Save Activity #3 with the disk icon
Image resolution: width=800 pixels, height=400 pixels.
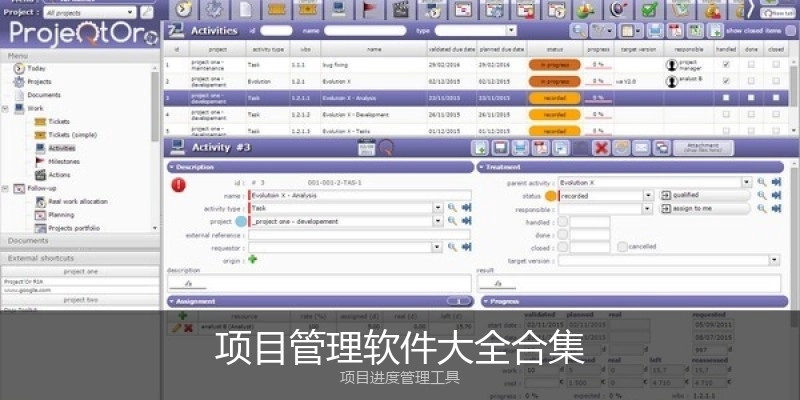click(500, 148)
